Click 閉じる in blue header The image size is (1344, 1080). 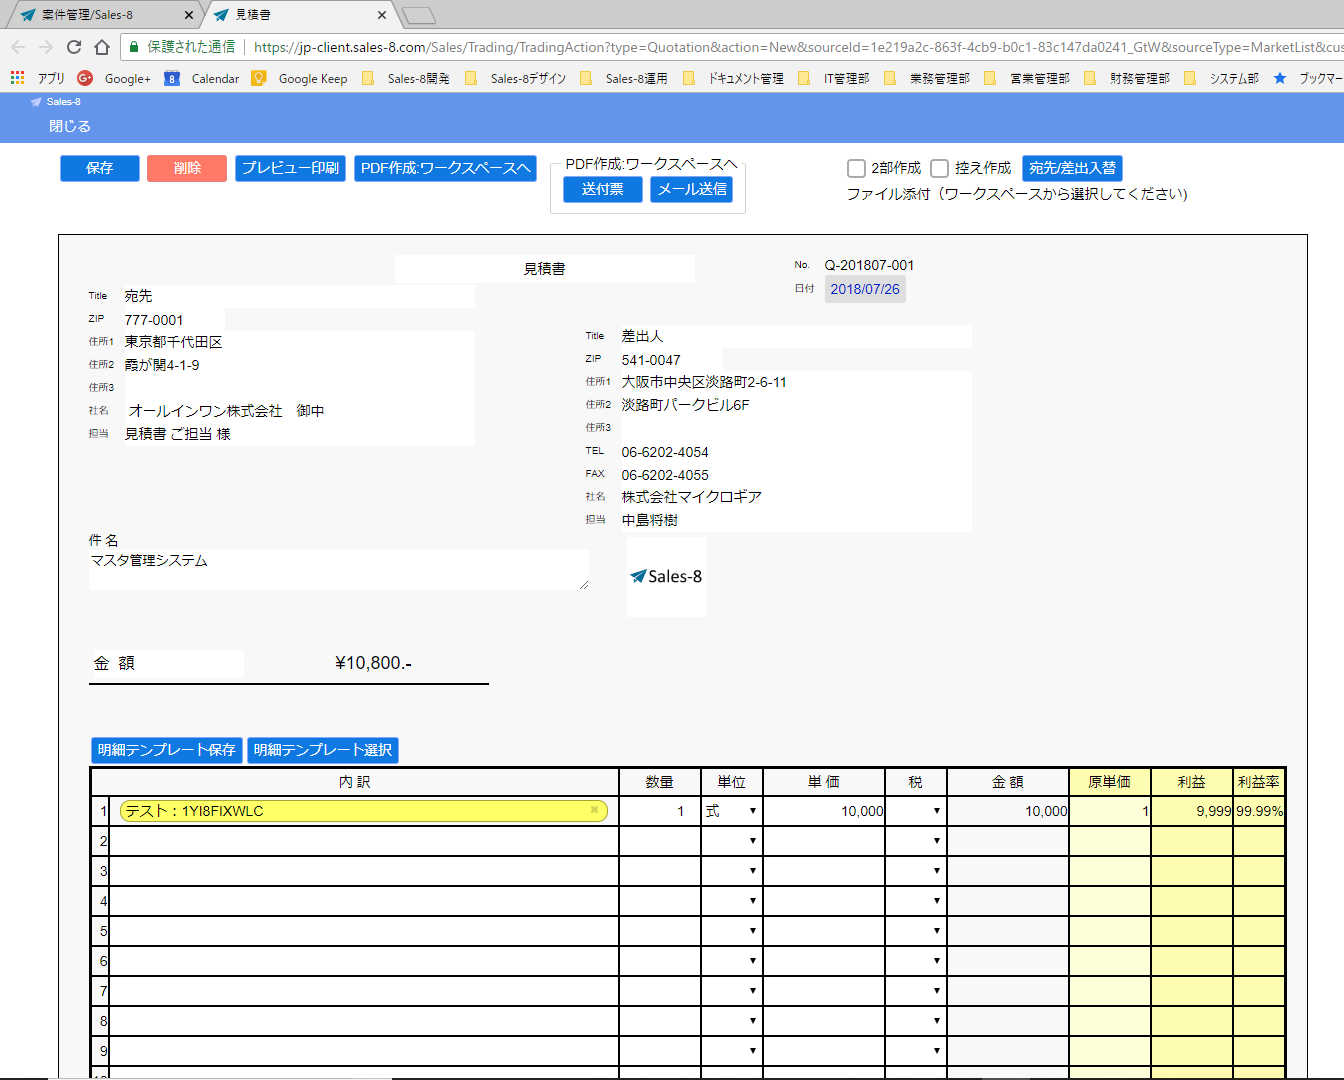(70, 126)
